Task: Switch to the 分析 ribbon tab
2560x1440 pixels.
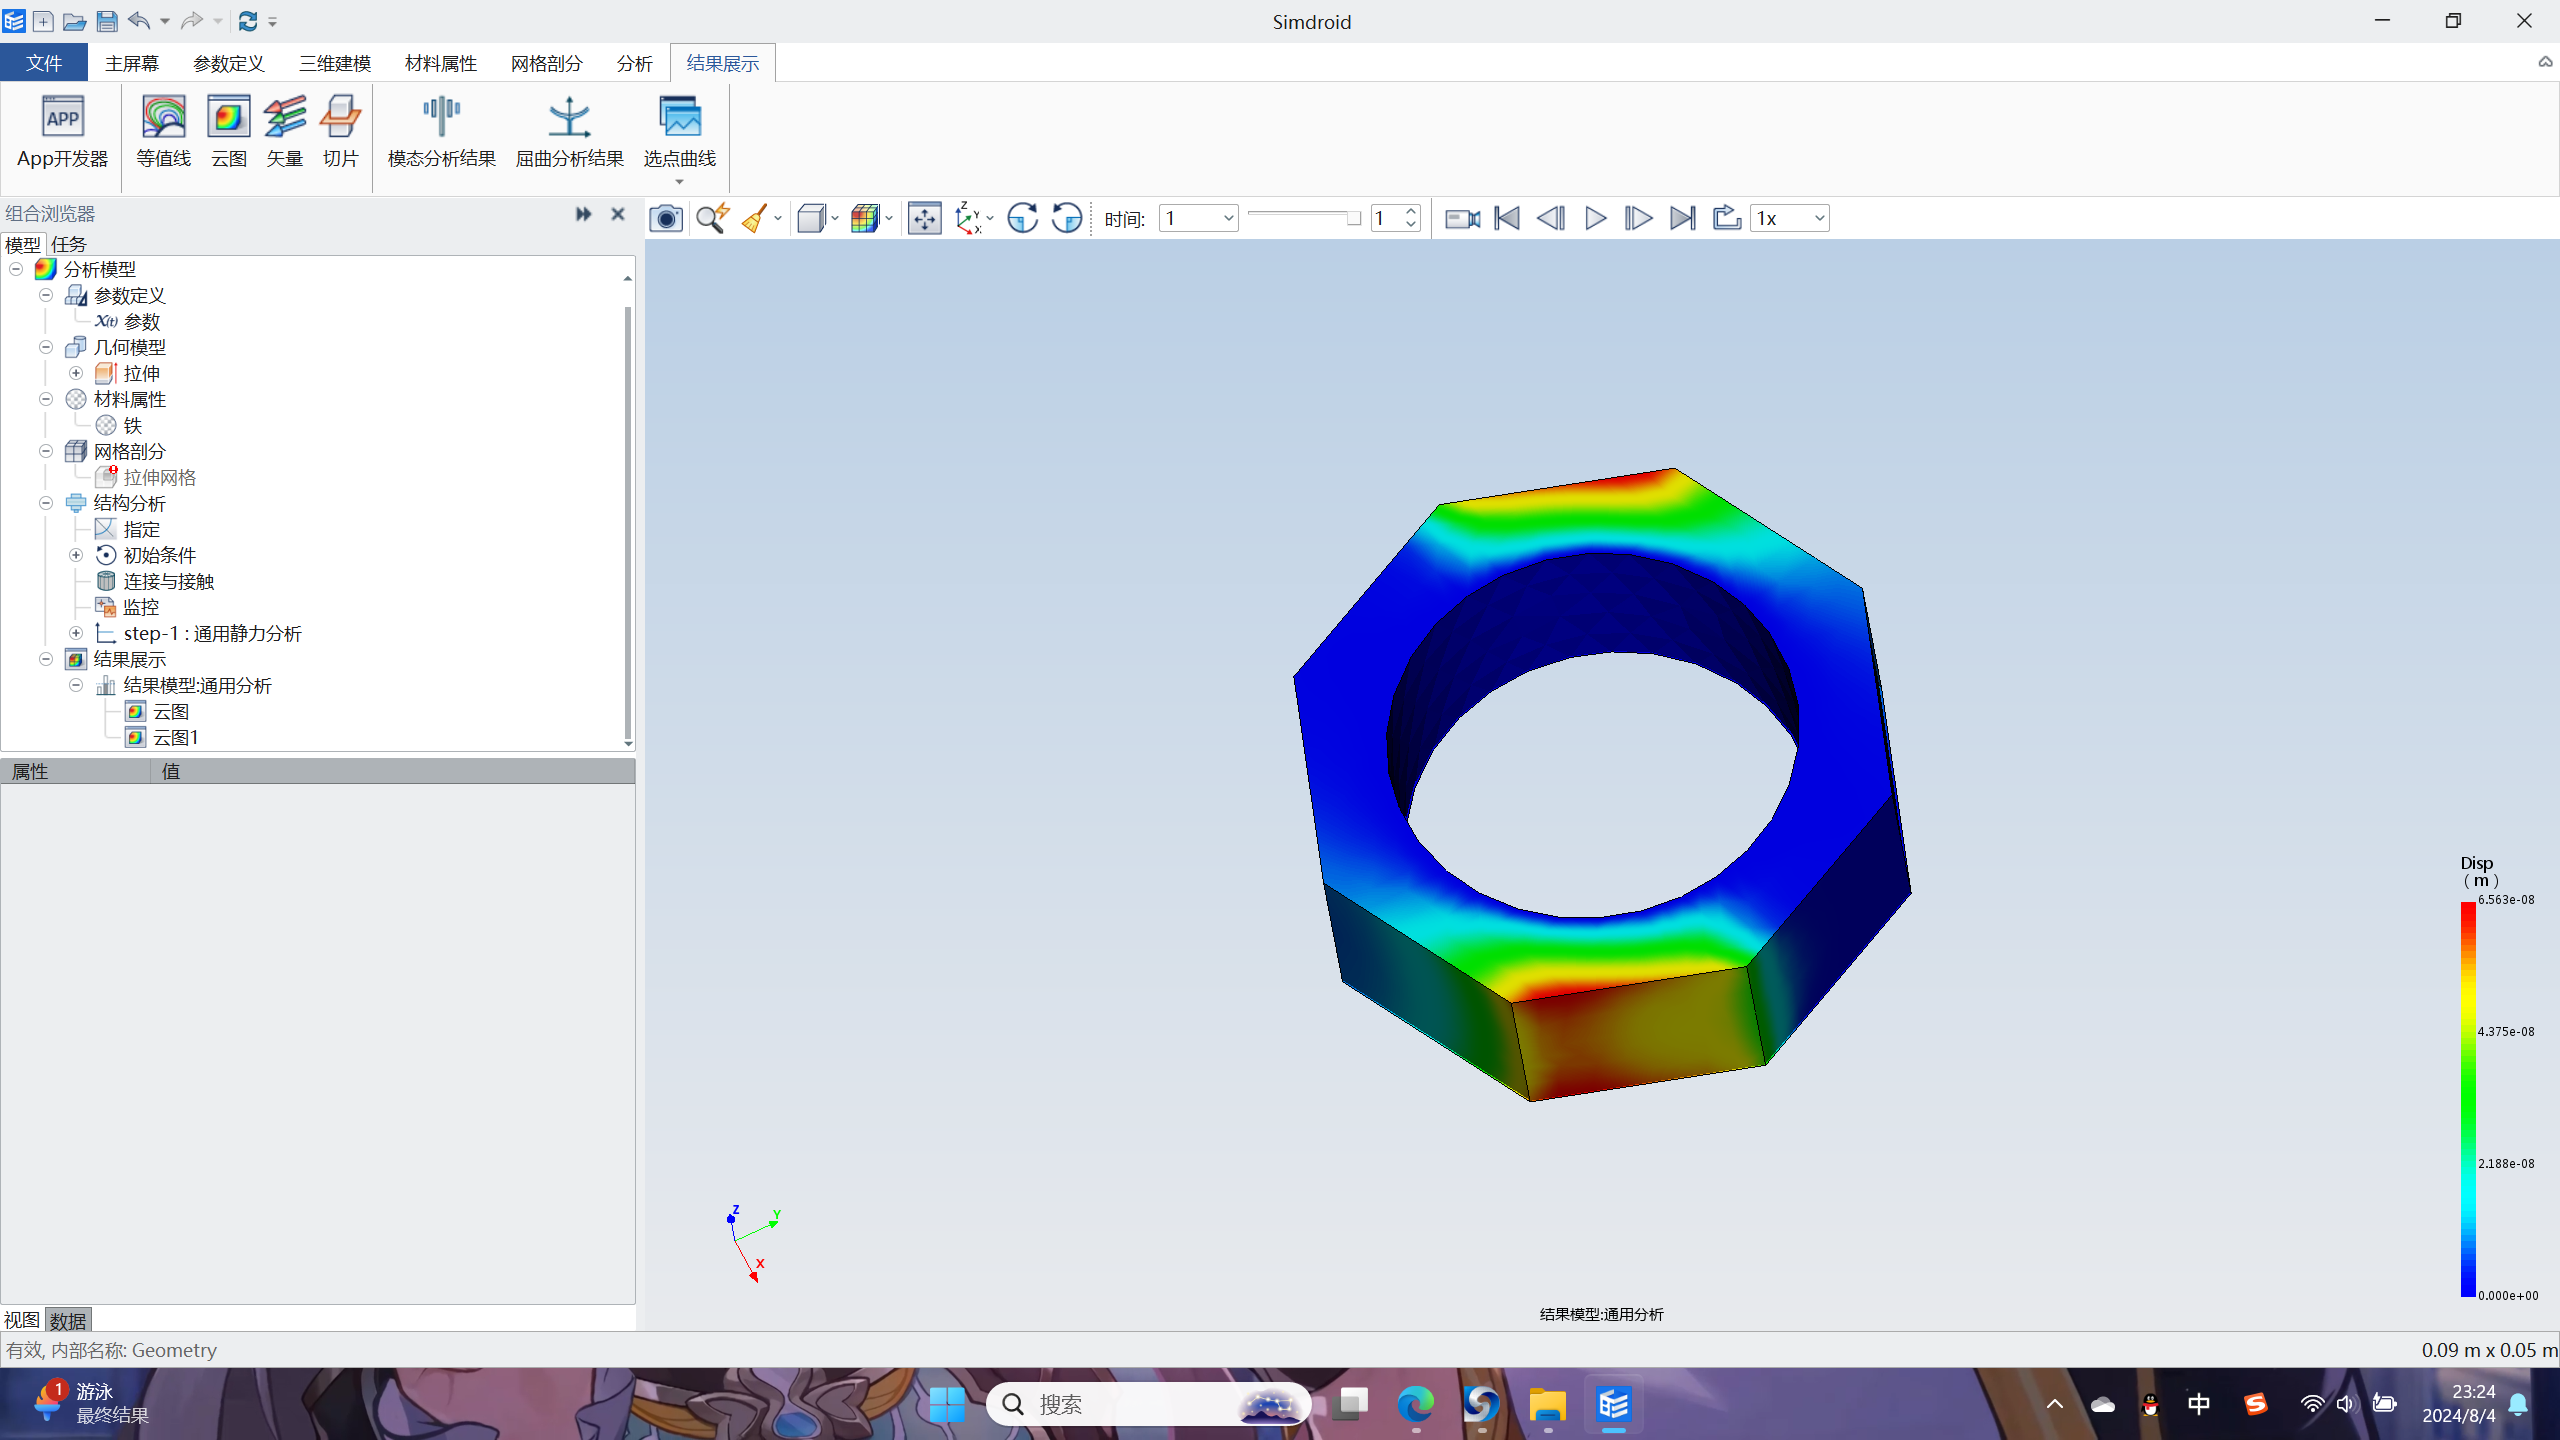Action: [634, 63]
